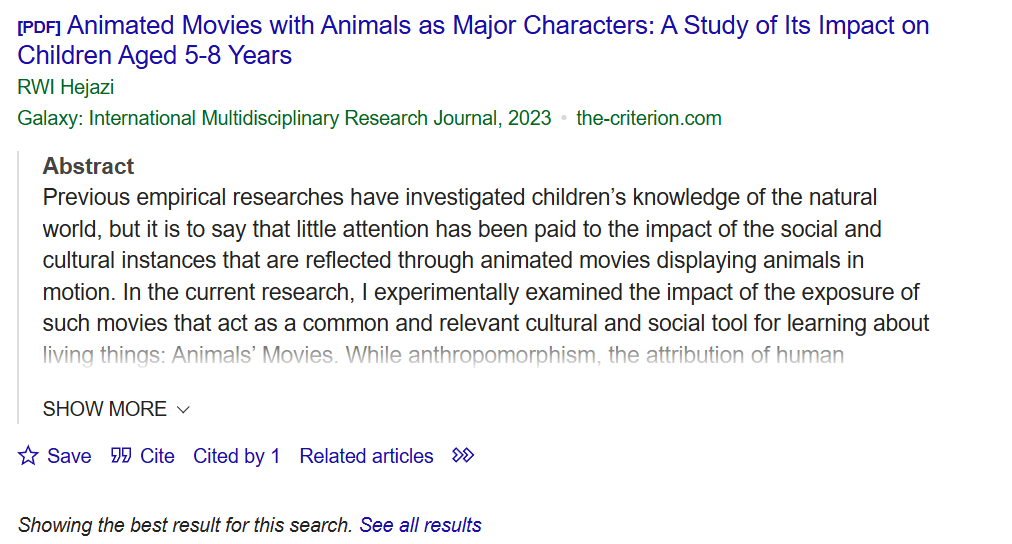Follow the See all results link
The height and width of the screenshot is (544, 1012).
tap(420, 525)
